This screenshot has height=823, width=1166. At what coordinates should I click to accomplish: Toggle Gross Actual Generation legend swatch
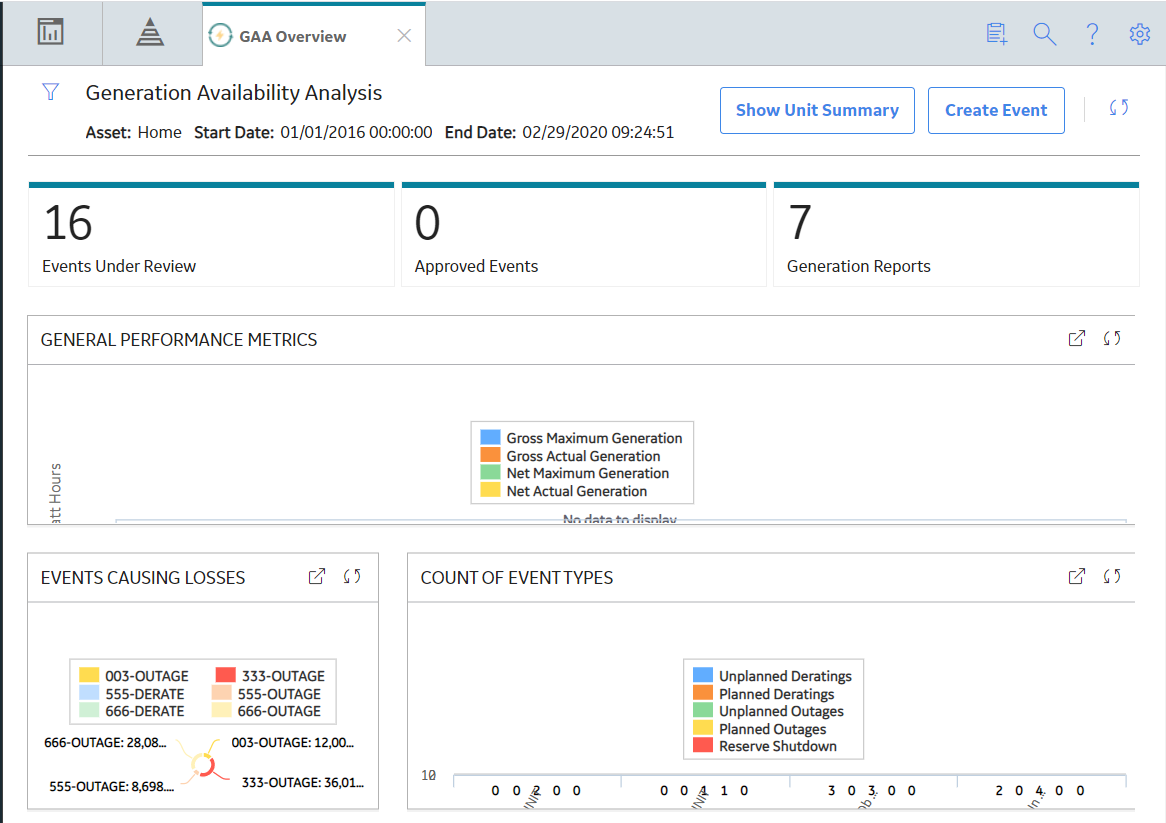point(490,455)
